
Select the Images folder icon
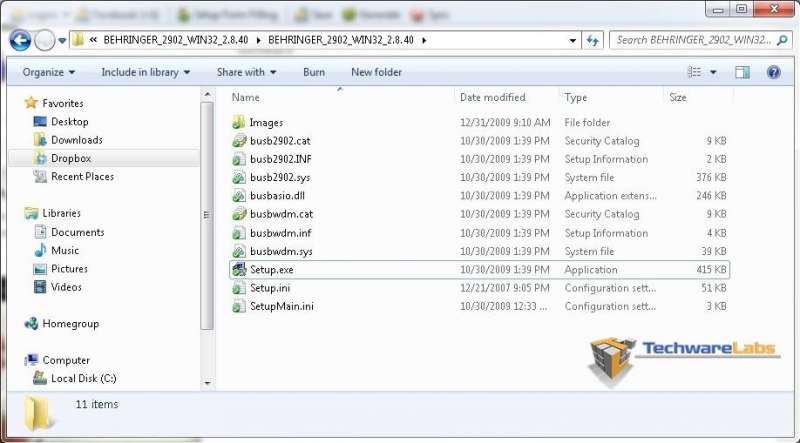[239, 122]
